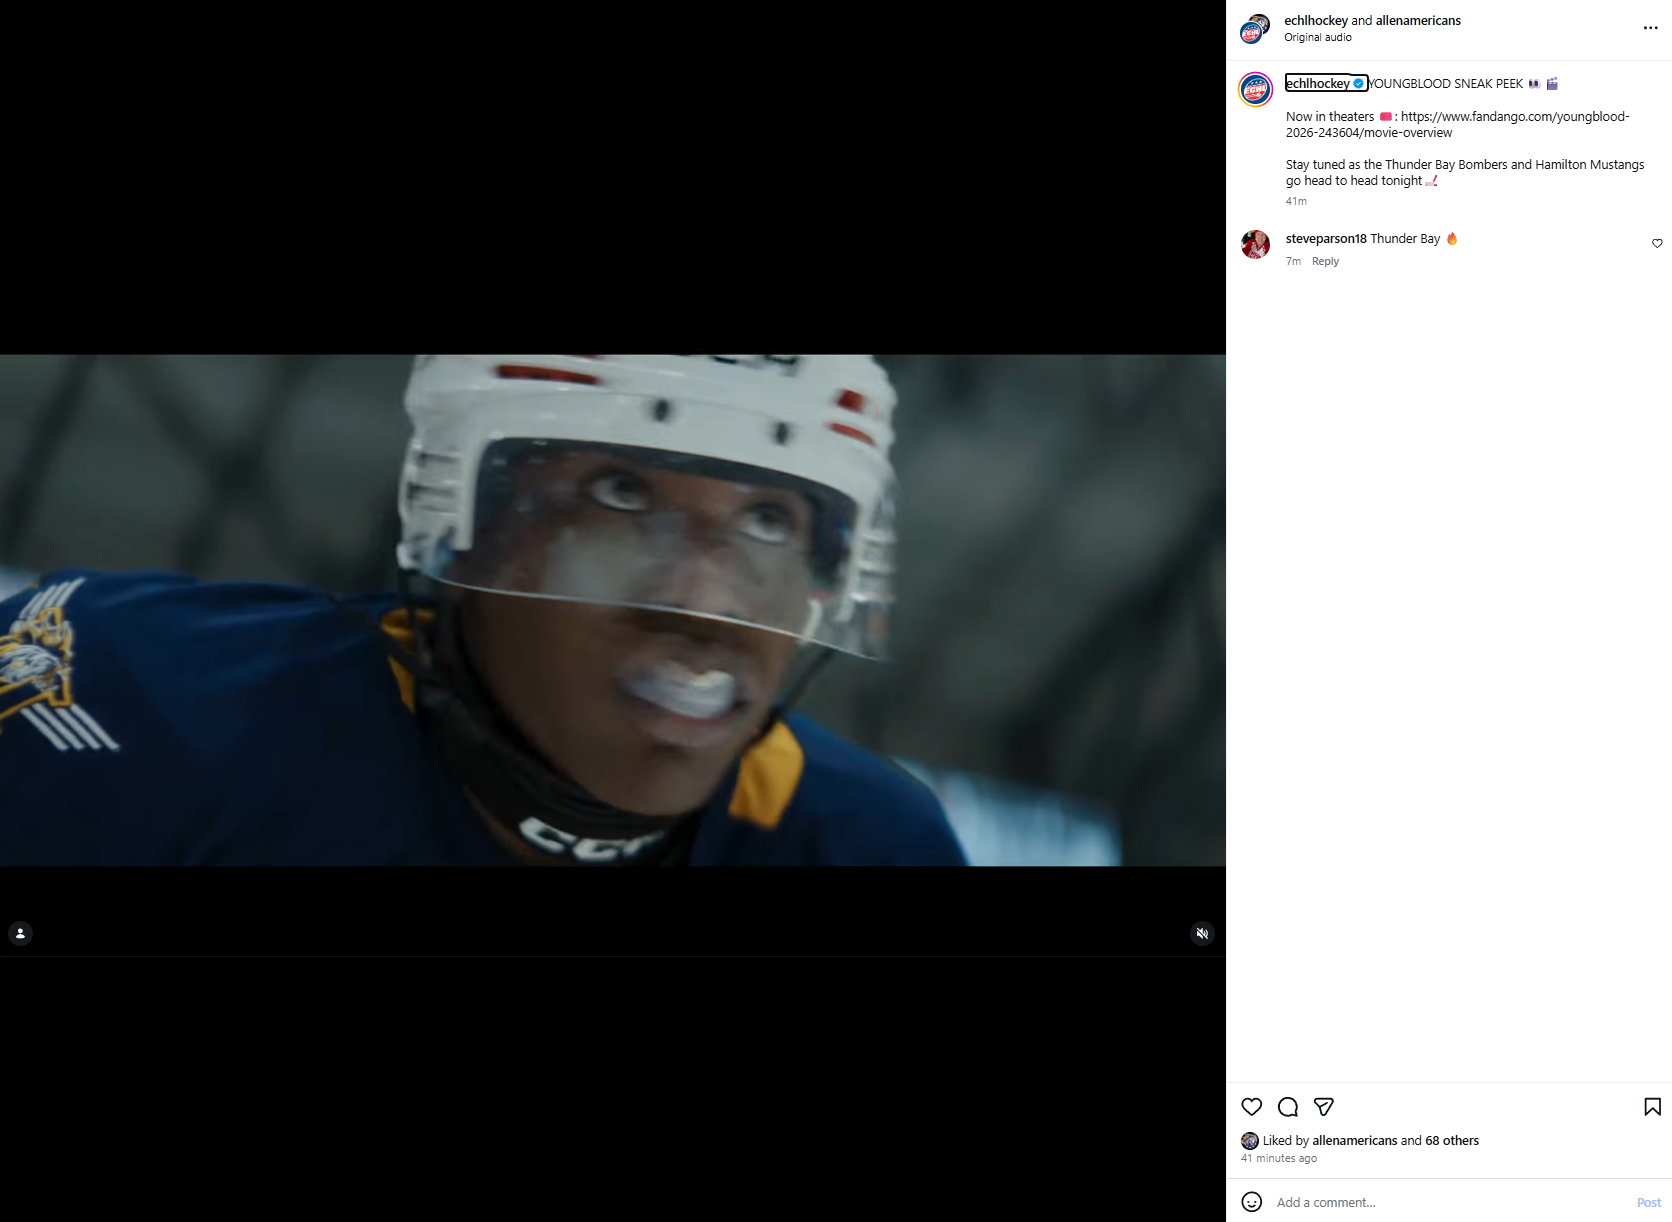Screen dimensions: 1672x1222
Task: Click the Add a comment field
Action: pyautogui.click(x=1450, y=1202)
